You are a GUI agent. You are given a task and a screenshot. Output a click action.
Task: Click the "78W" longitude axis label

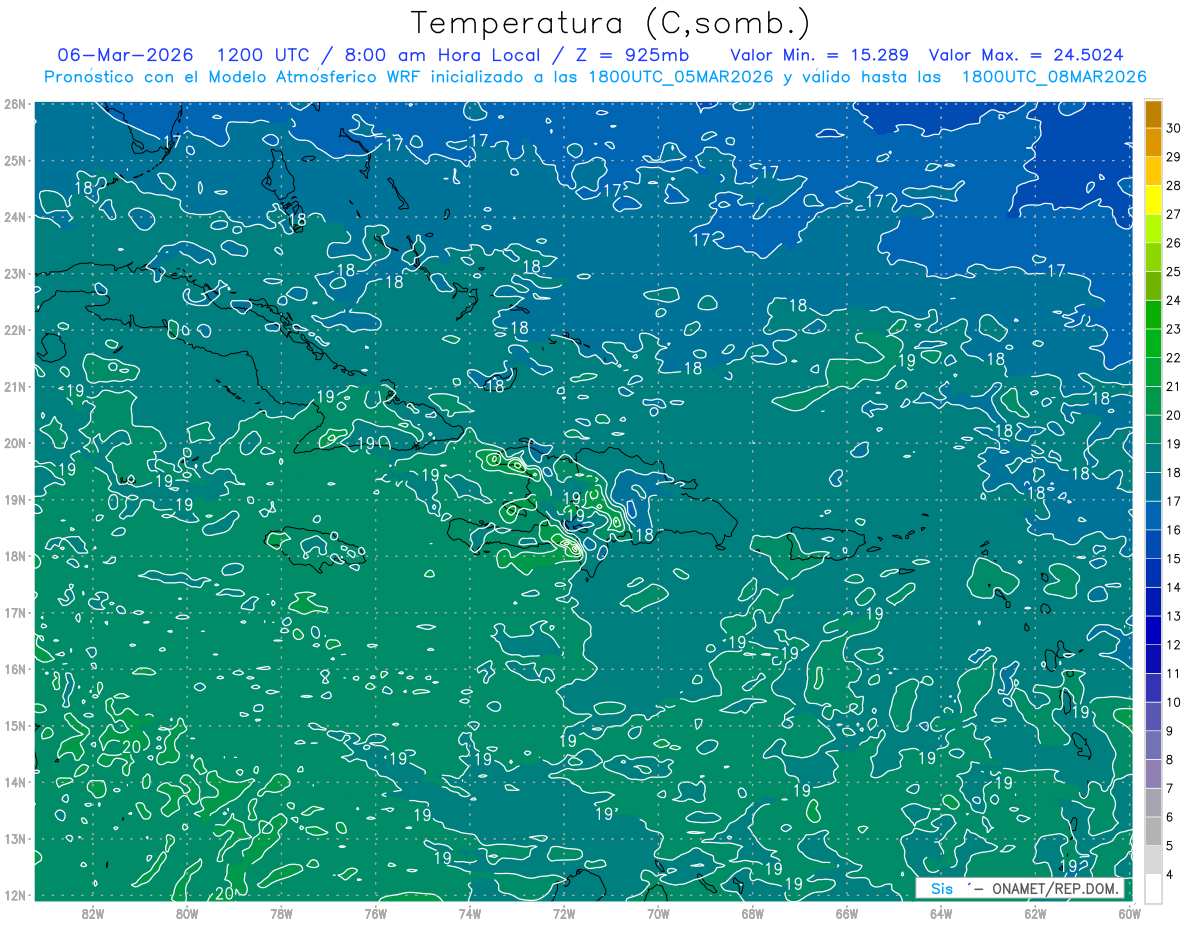coord(281,913)
